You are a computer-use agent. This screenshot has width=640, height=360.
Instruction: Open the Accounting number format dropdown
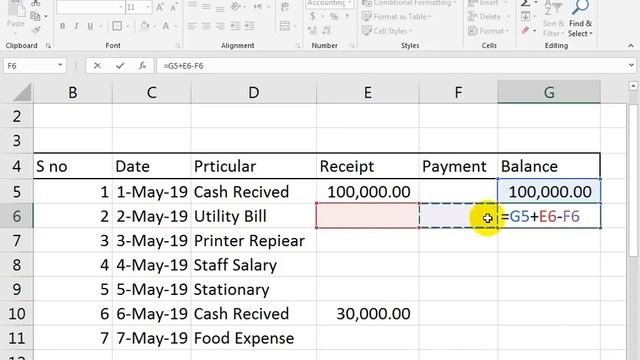click(x=349, y=3)
